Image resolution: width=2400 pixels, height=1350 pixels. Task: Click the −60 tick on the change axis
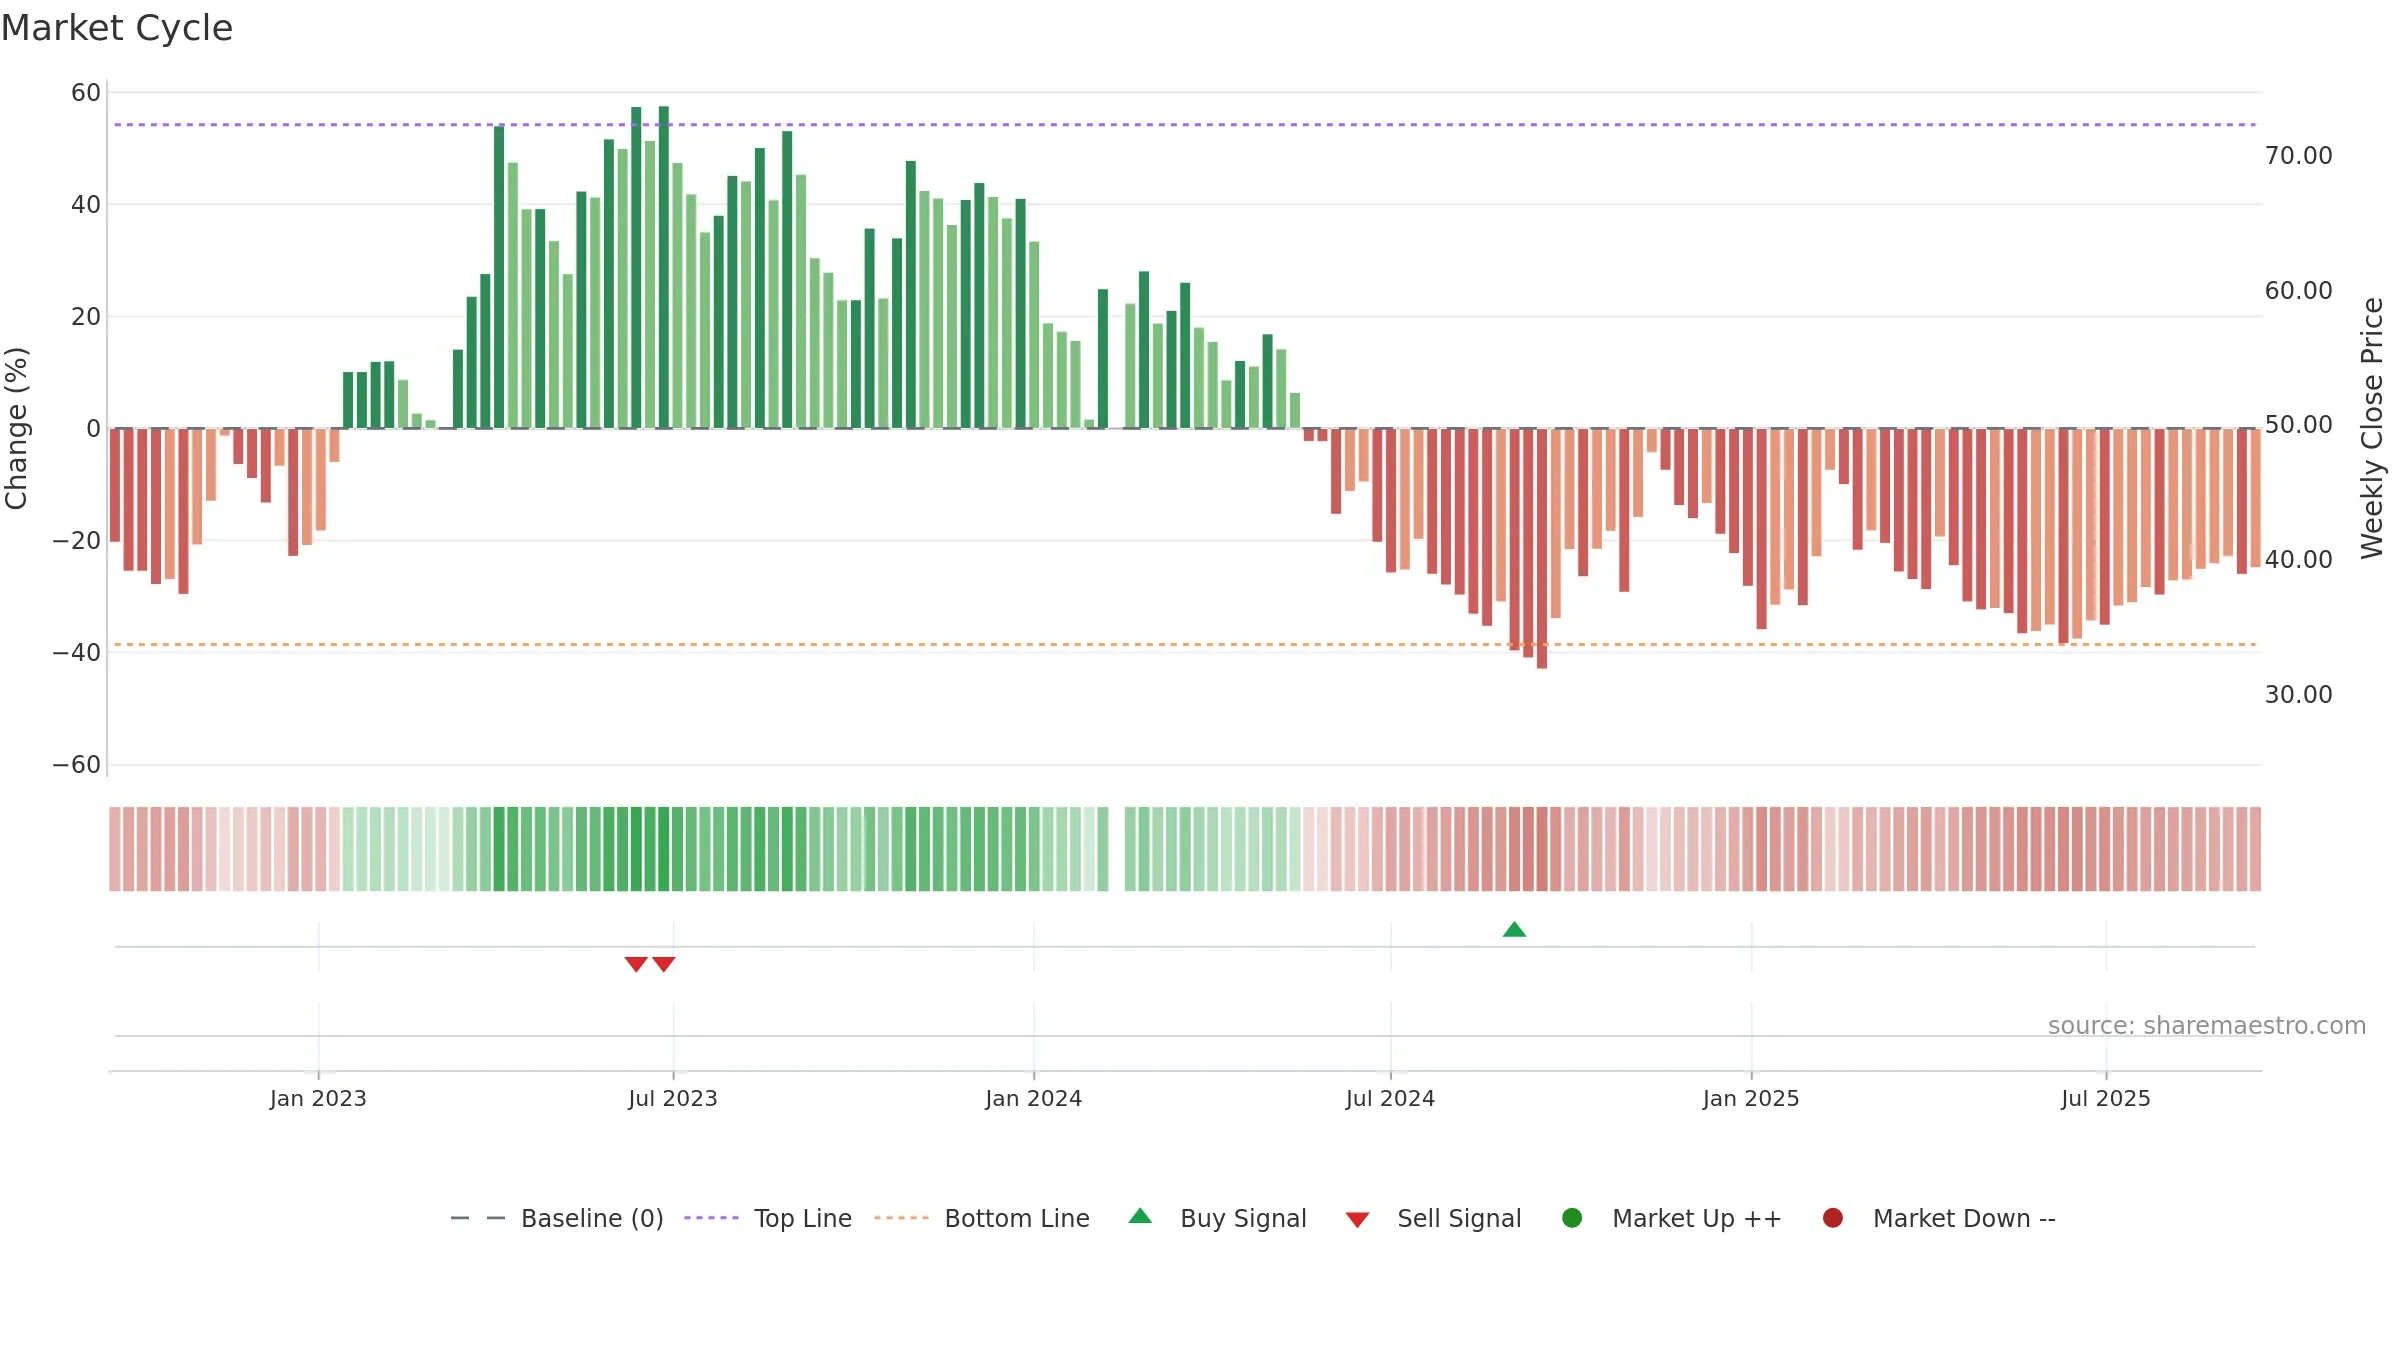point(77,765)
